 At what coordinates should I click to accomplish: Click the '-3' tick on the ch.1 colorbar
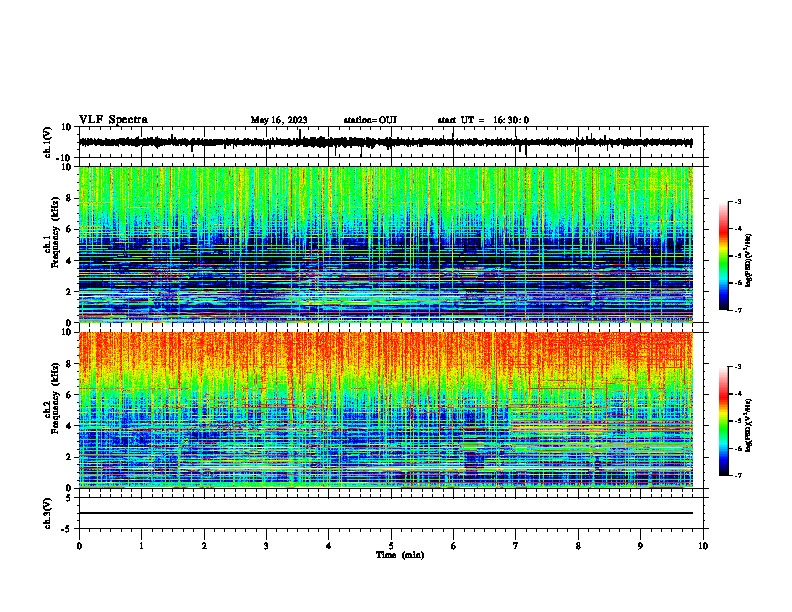point(738,201)
